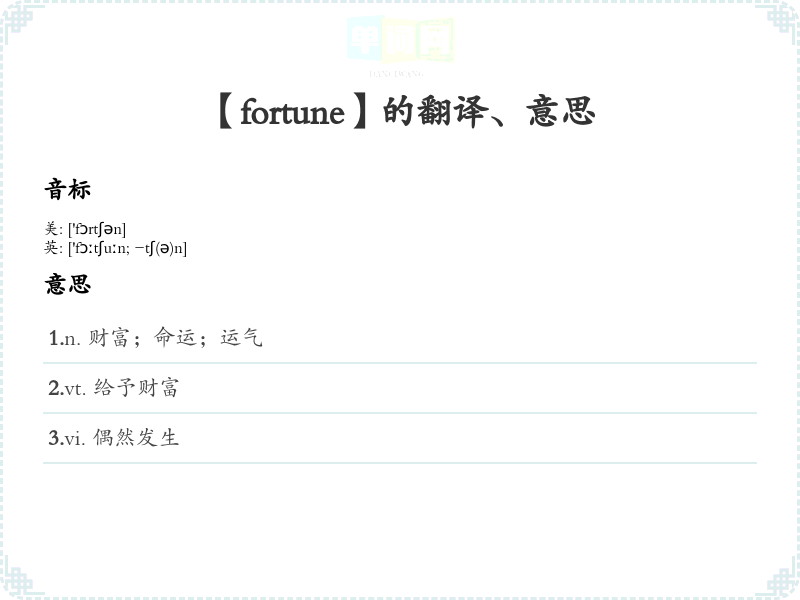Select the noun abbreviation "n." in definition one
The height and width of the screenshot is (600, 800).
coord(71,339)
